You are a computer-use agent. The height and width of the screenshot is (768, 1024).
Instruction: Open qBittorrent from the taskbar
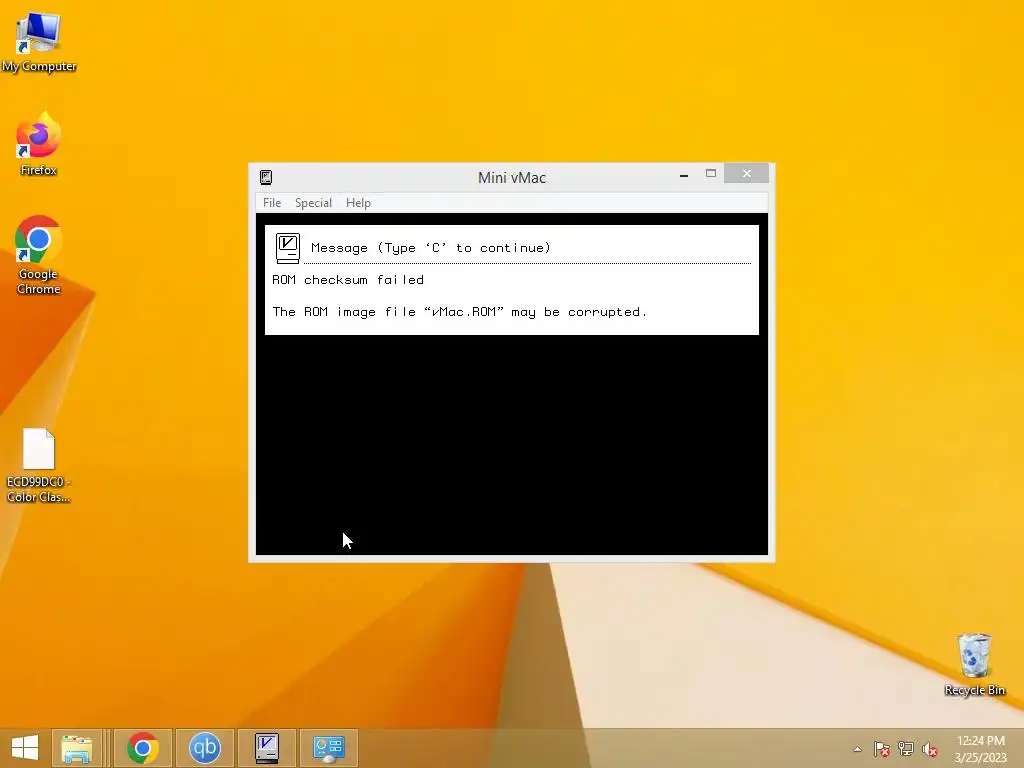coord(204,748)
